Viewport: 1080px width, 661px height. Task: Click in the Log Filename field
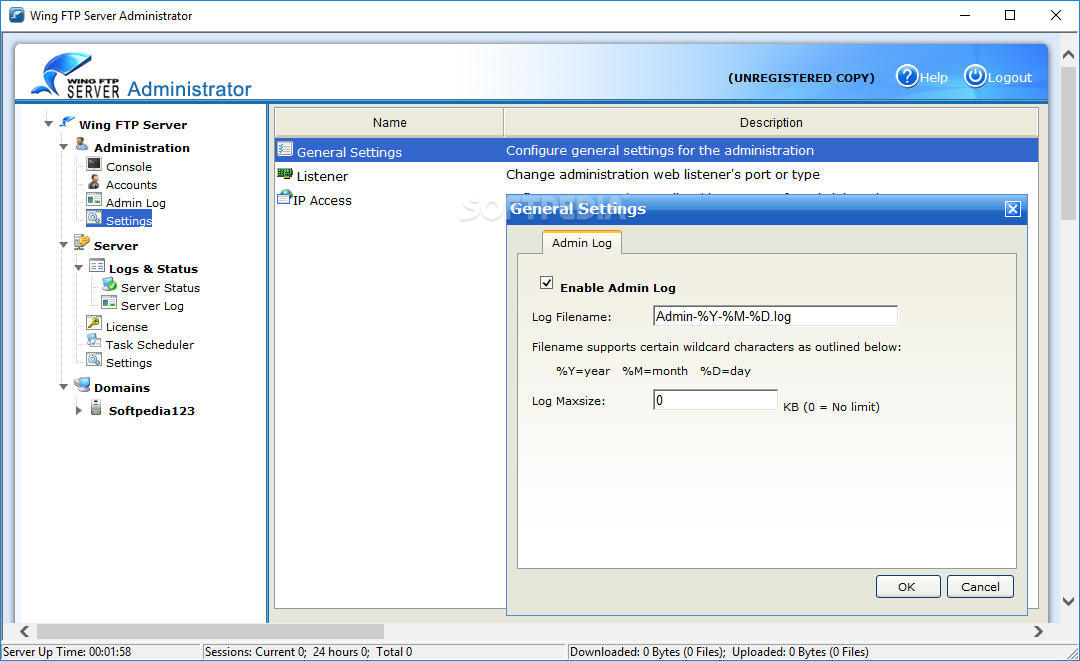(775, 316)
